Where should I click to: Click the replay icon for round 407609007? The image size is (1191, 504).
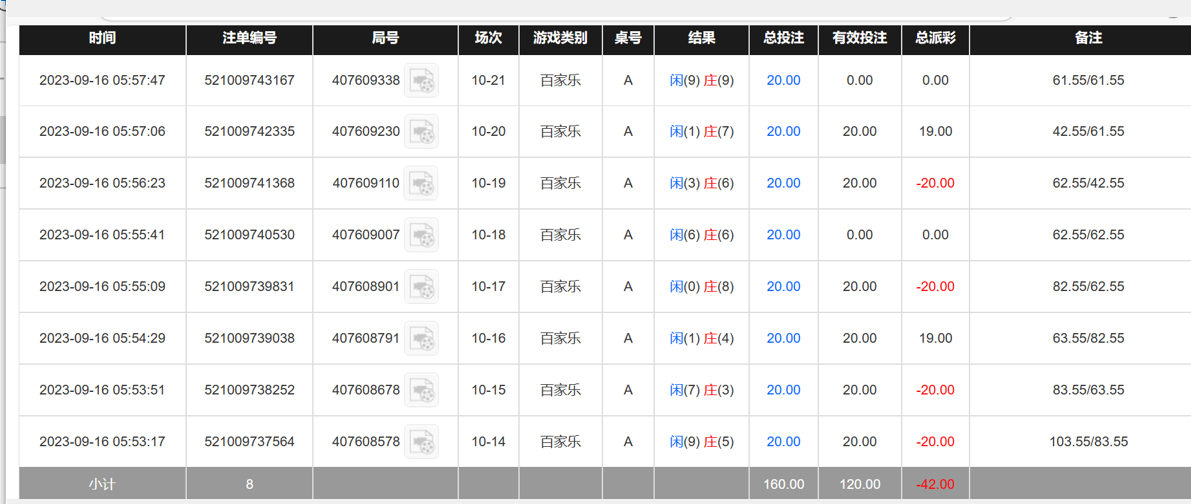pos(422,236)
